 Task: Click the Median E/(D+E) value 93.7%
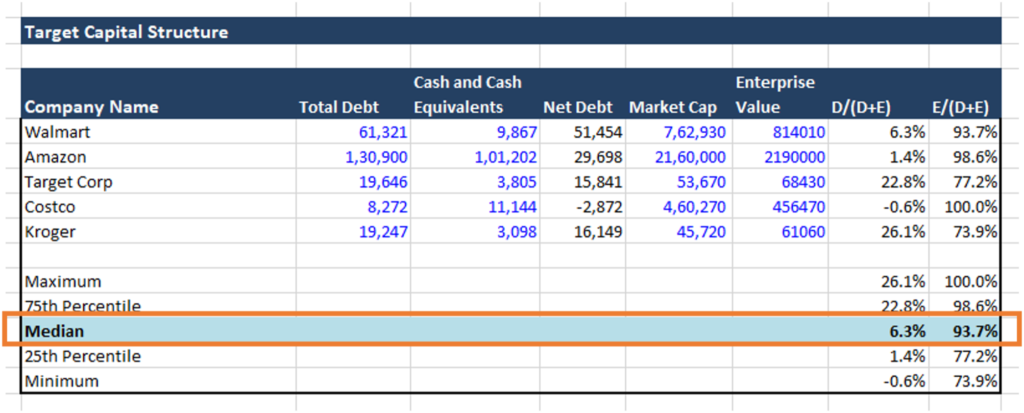[975, 331]
